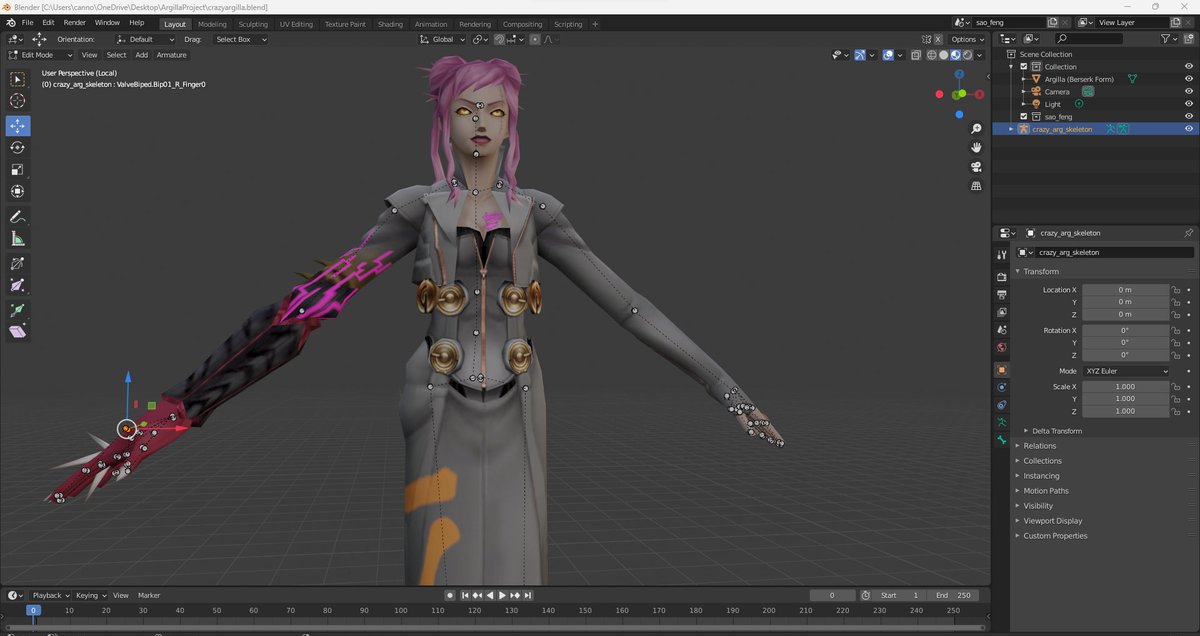The height and width of the screenshot is (636, 1200).
Task: Click the Z axis on navigation gizmo
Action: (x=959, y=74)
